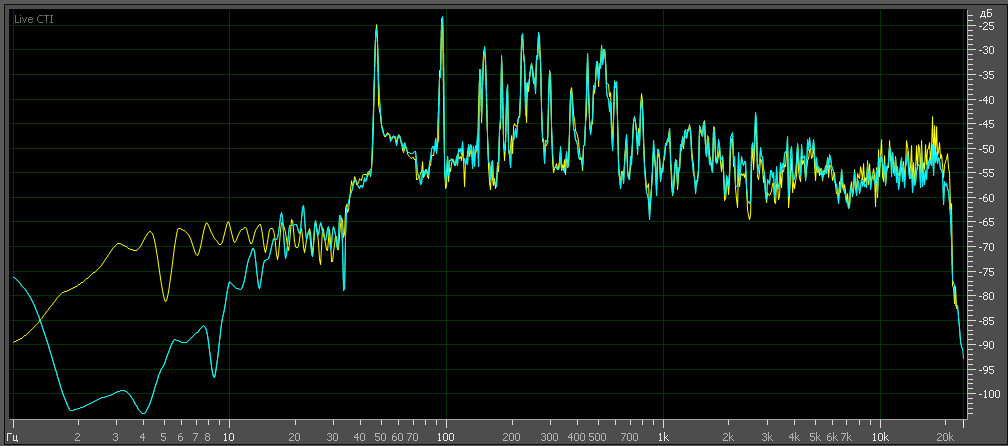Click the 2 Hz label on frequency ruler
1008x446 pixels.
(x=77, y=437)
